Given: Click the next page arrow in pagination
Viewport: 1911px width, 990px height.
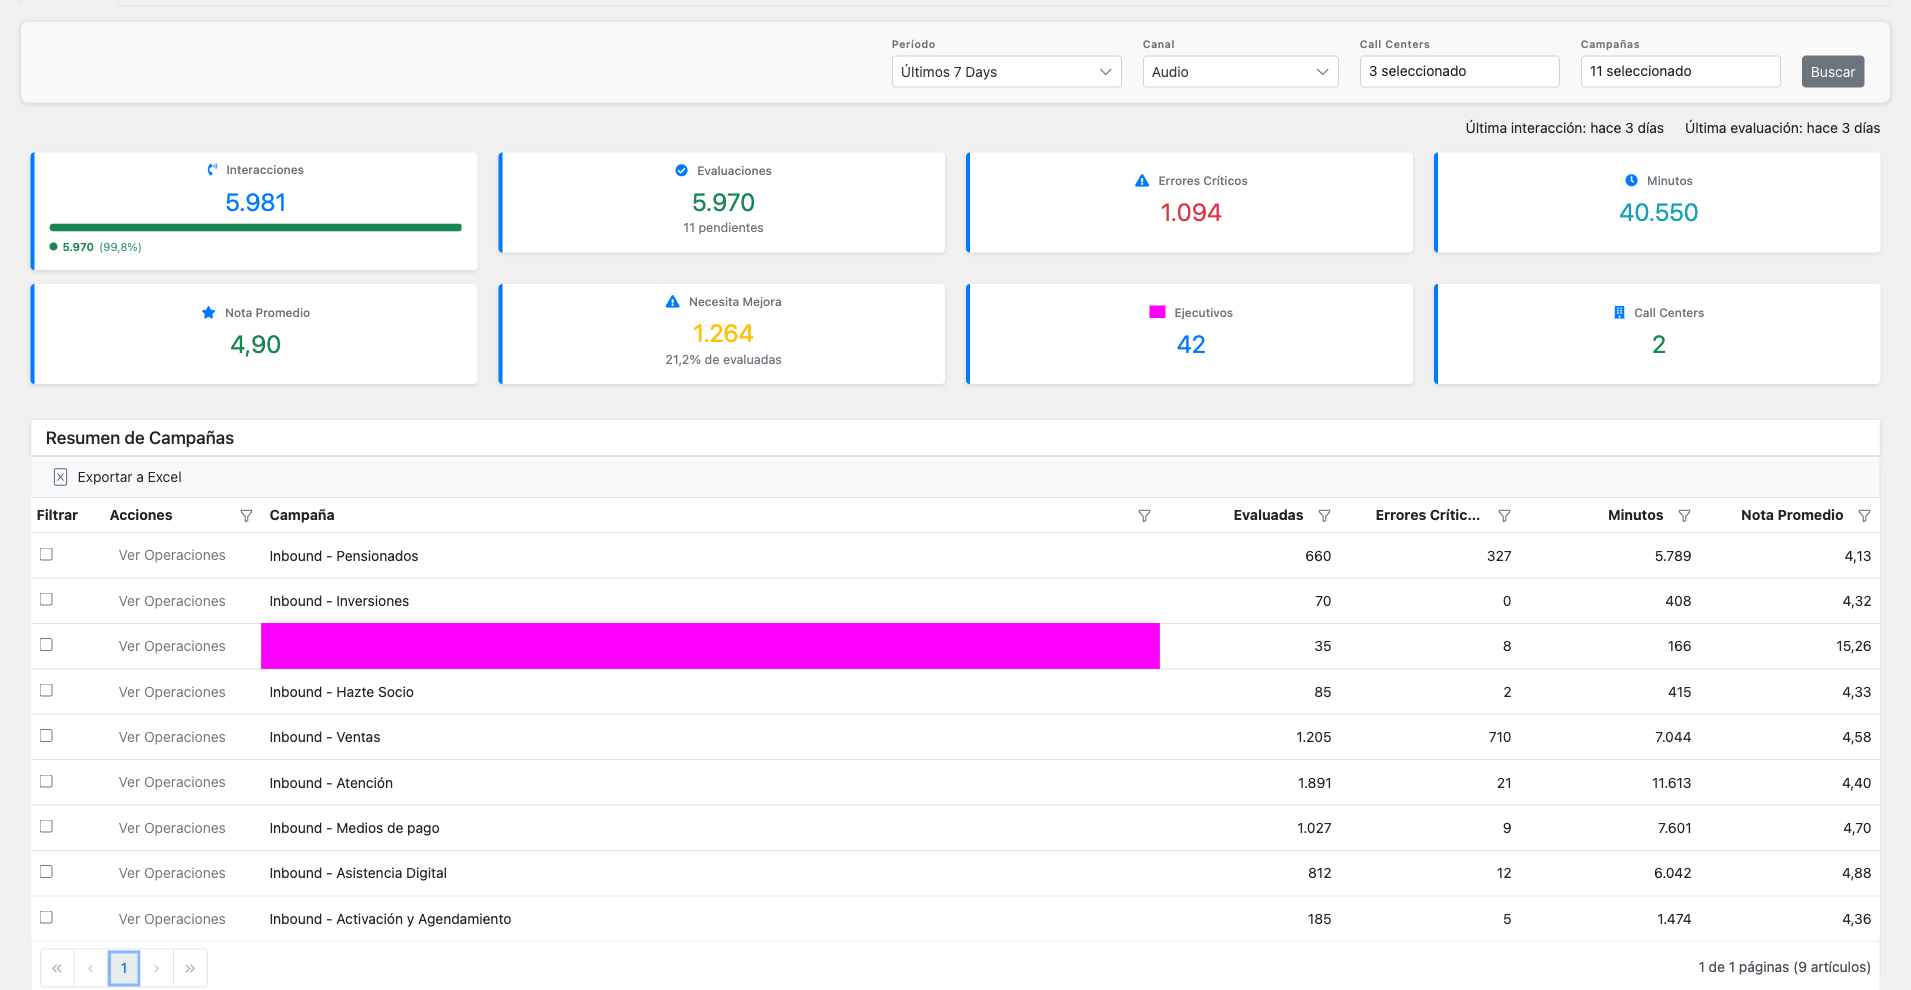Looking at the screenshot, I should point(157,967).
